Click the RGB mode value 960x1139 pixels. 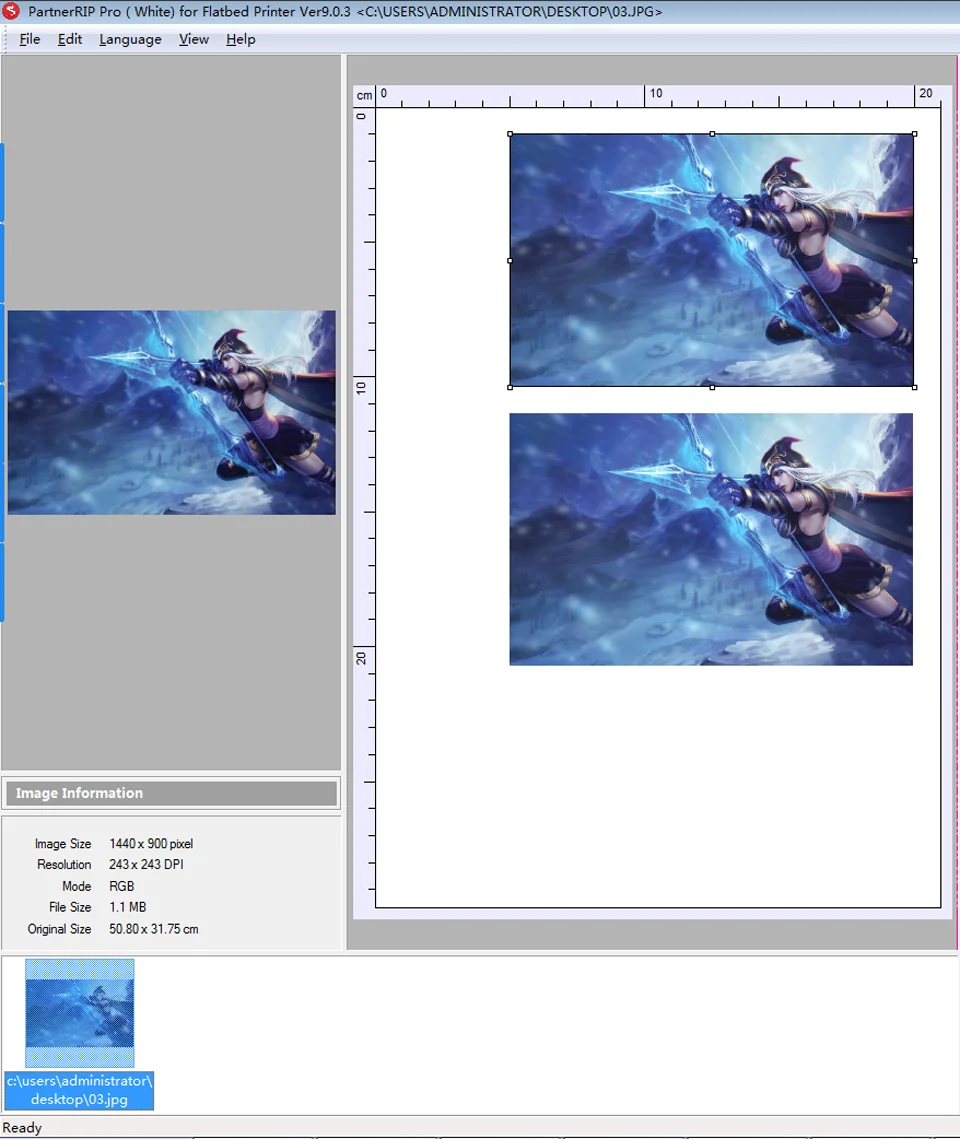pos(121,886)
